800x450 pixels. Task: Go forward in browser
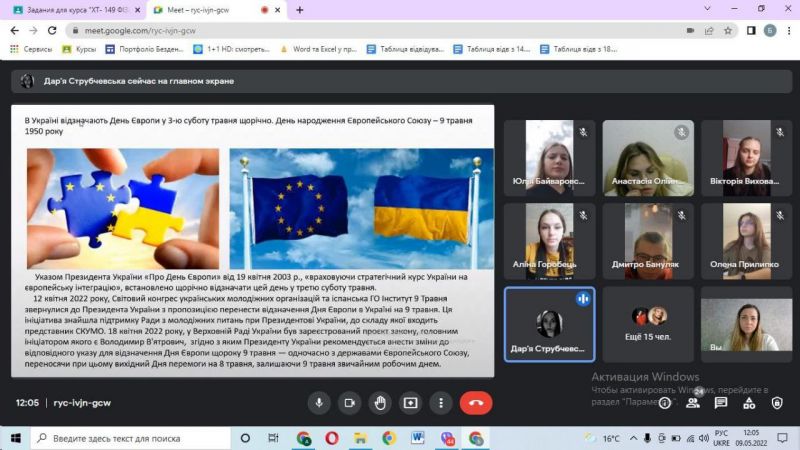click(33, 31)
